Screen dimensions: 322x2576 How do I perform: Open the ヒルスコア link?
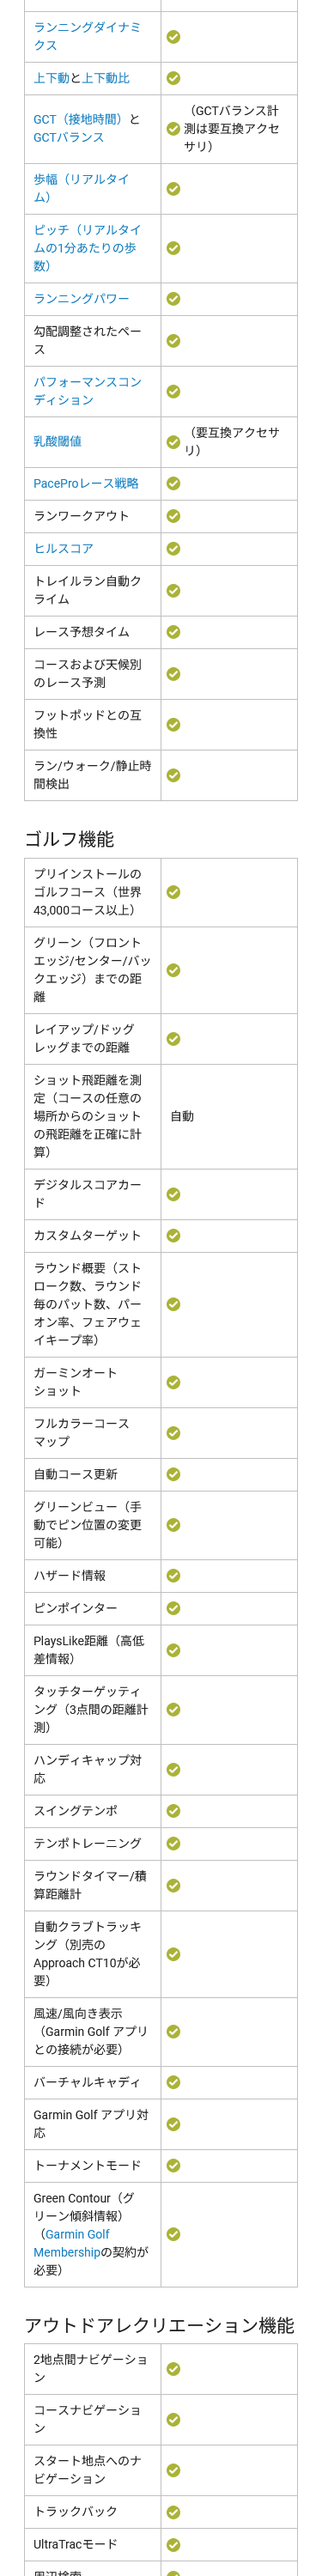tap(63, 548)
